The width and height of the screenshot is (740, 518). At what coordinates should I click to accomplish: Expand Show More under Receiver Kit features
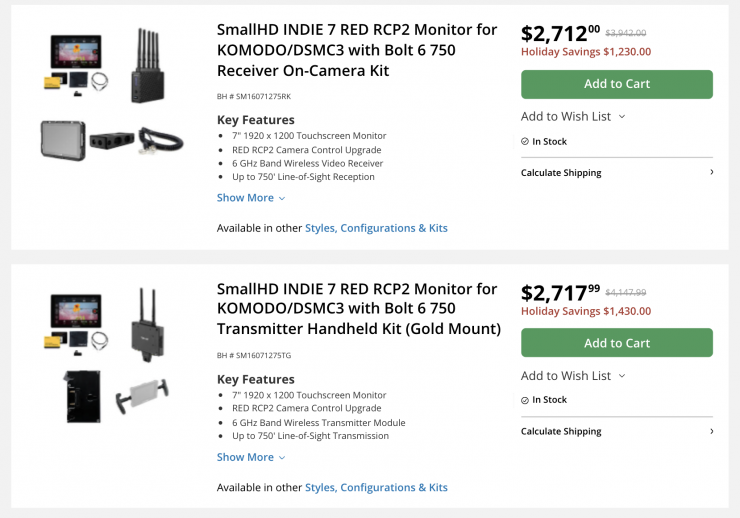(251, 198)
